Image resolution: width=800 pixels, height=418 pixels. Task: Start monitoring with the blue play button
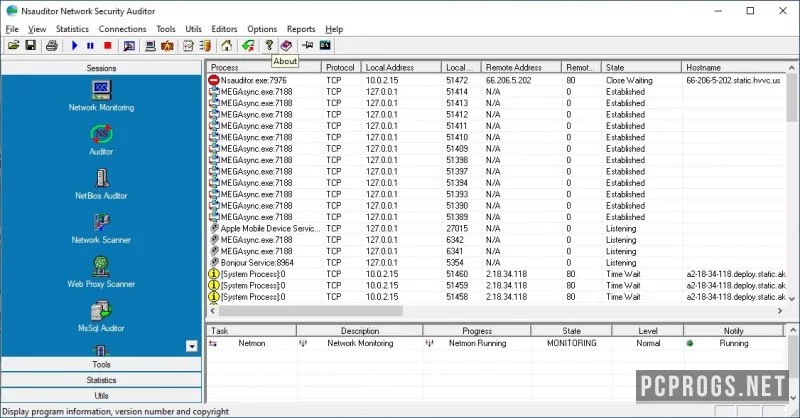coord(74,45)
